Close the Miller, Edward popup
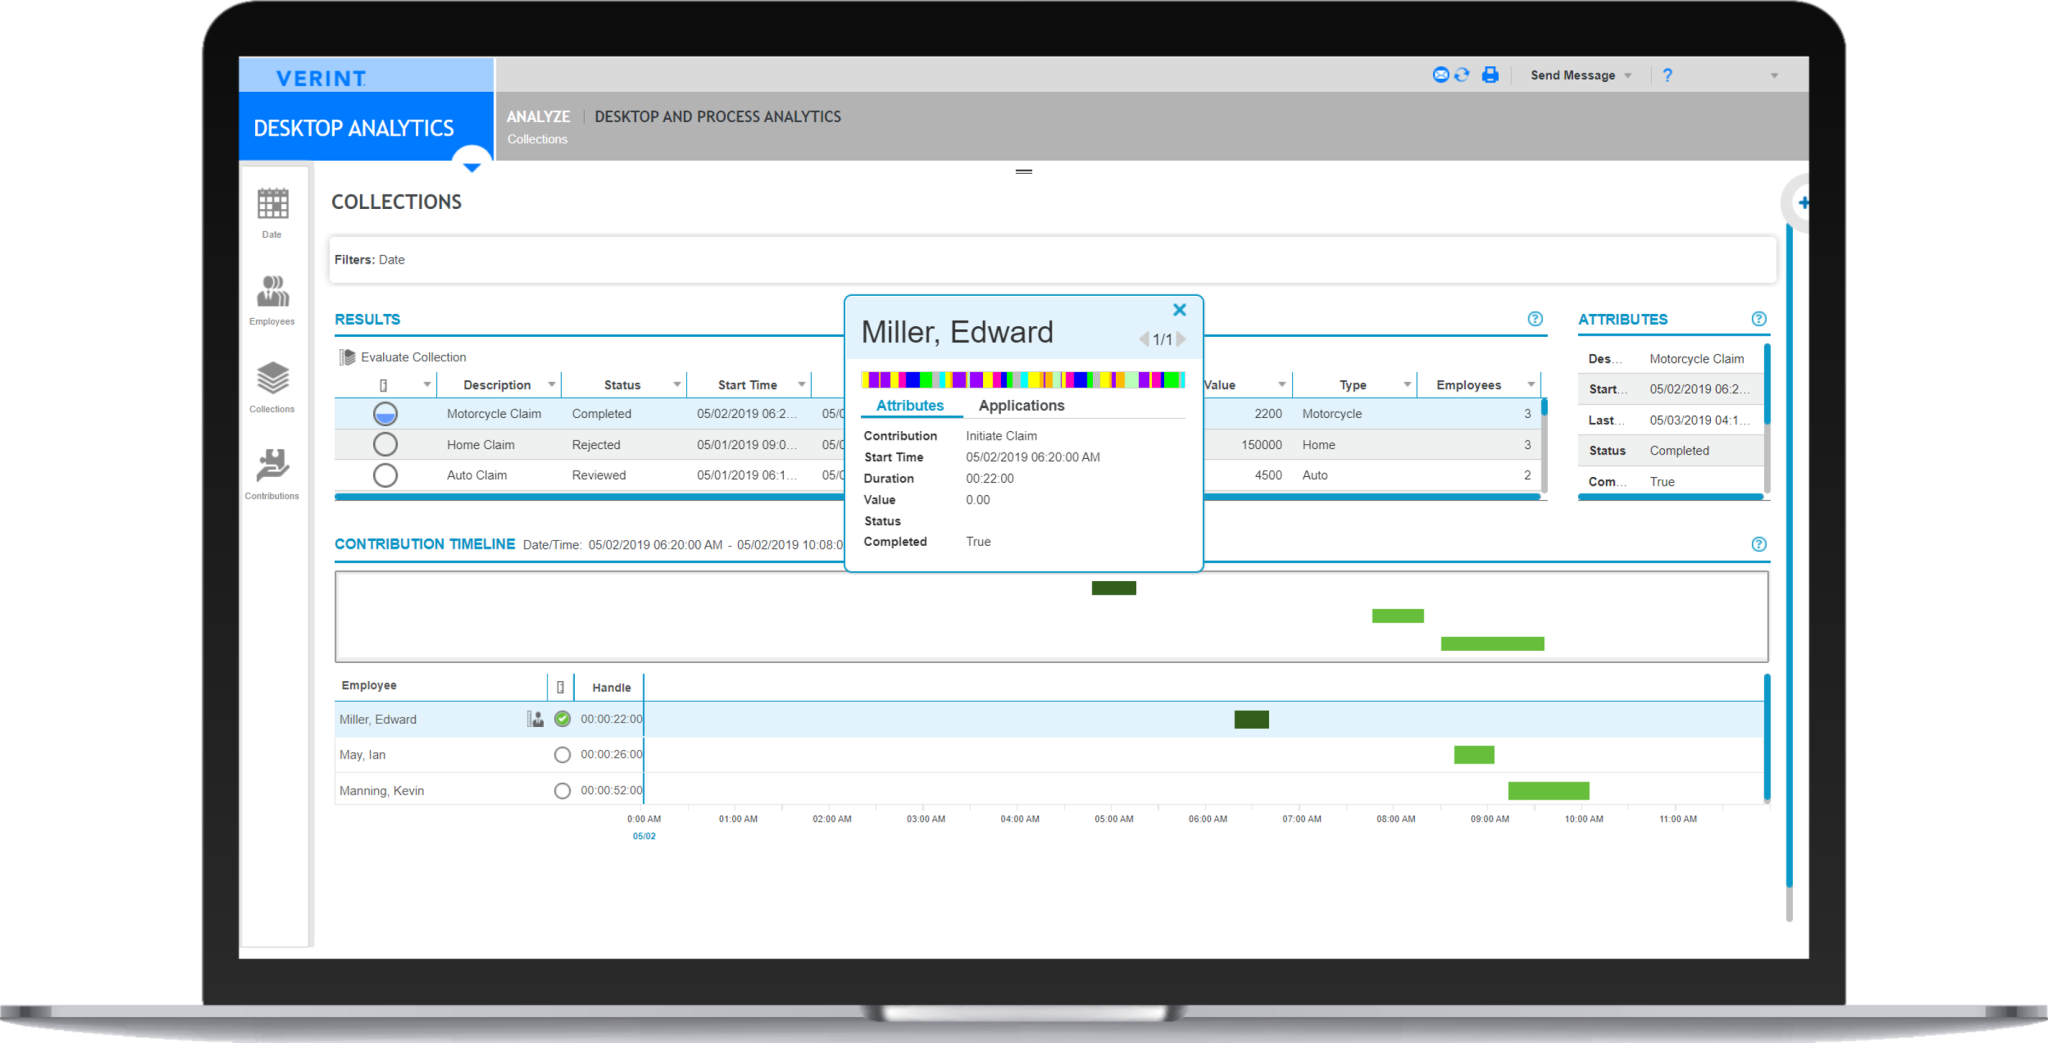The image size is (2048, 1043). click(1179, 310)
